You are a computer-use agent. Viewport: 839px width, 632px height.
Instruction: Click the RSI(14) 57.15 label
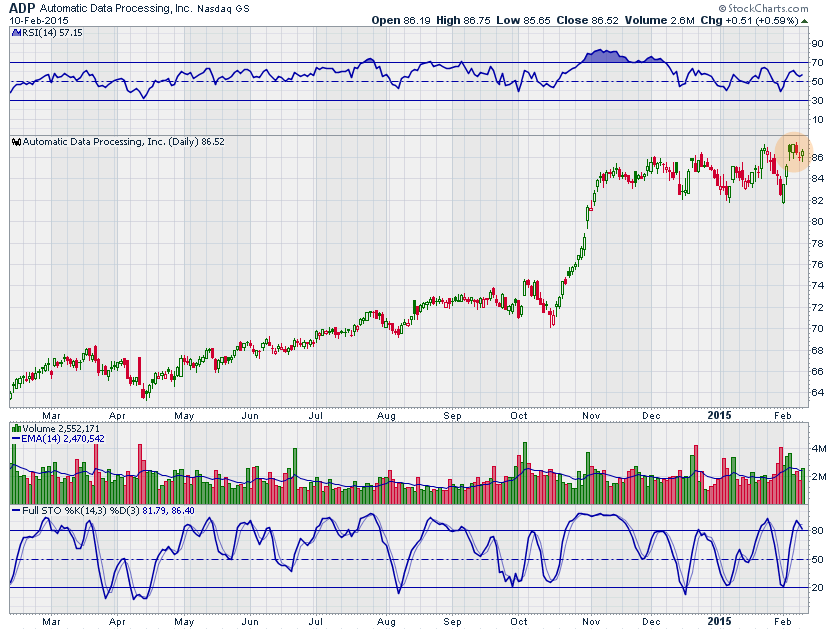click(x=52, y=33)
